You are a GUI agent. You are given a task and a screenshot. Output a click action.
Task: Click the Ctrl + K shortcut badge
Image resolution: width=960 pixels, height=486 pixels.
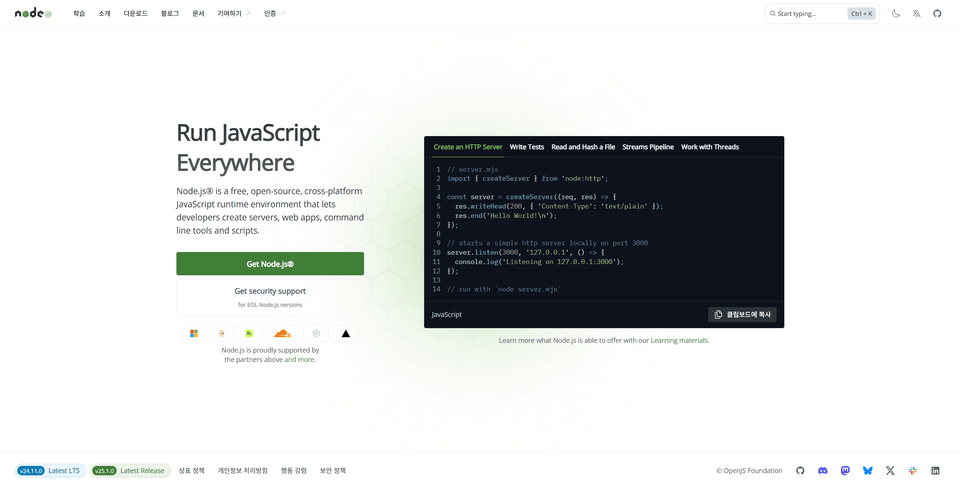(x=861, y=13)
